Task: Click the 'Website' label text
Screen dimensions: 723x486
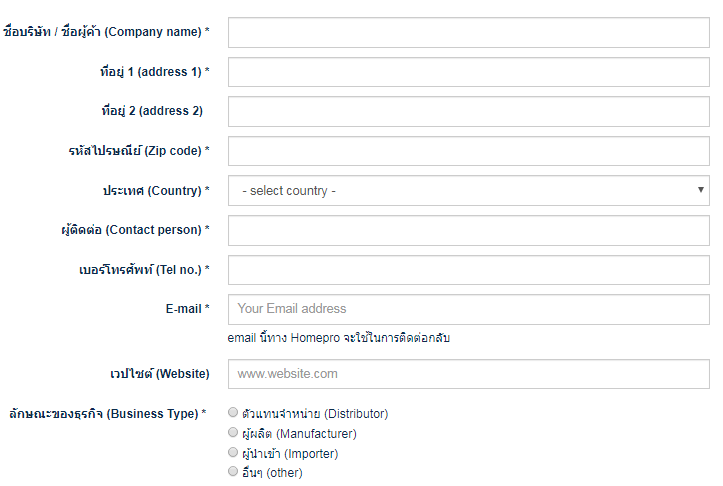Action: point(160,374)
